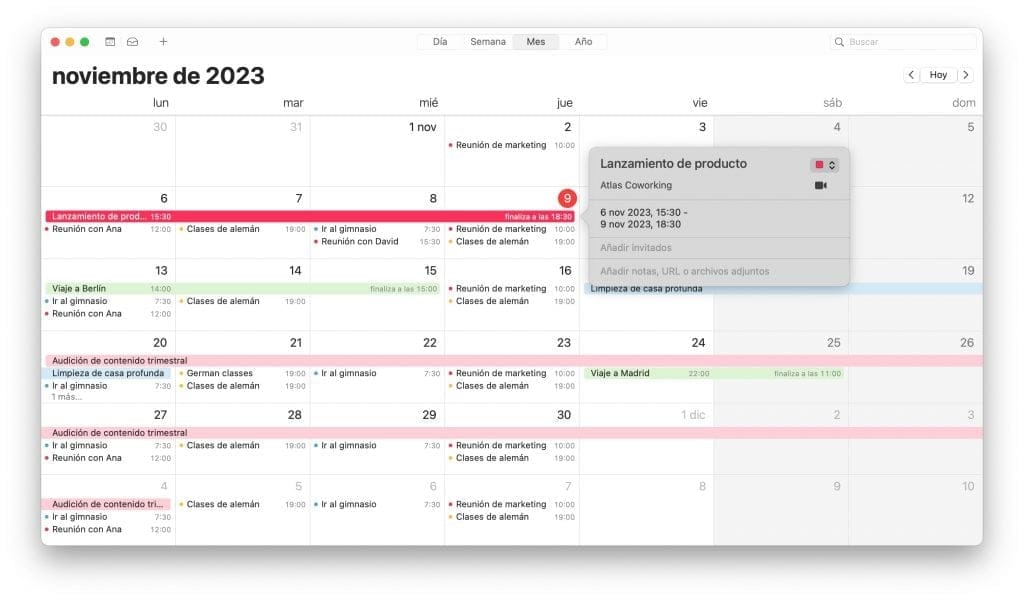Open the calendars panel icon in the toolbar
Viewport: 1024px width, 600px height.
[111, 41]
